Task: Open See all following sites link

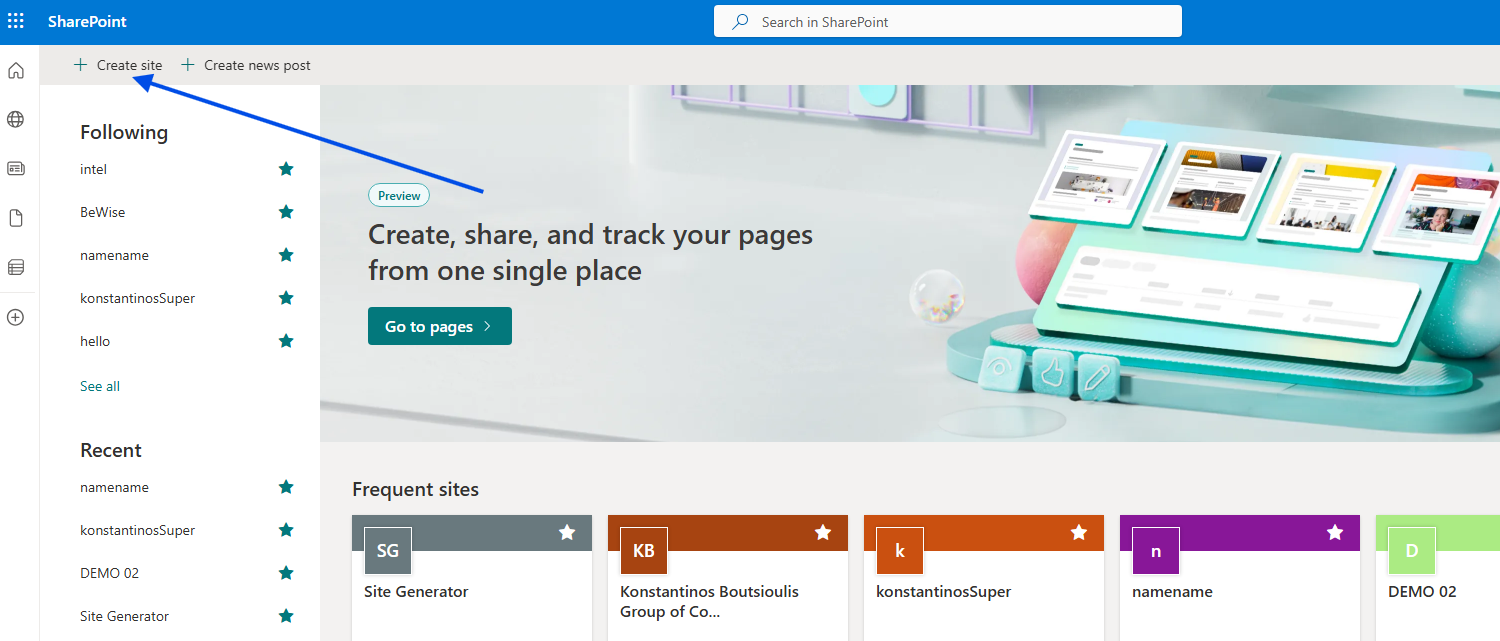Action: 100,386
